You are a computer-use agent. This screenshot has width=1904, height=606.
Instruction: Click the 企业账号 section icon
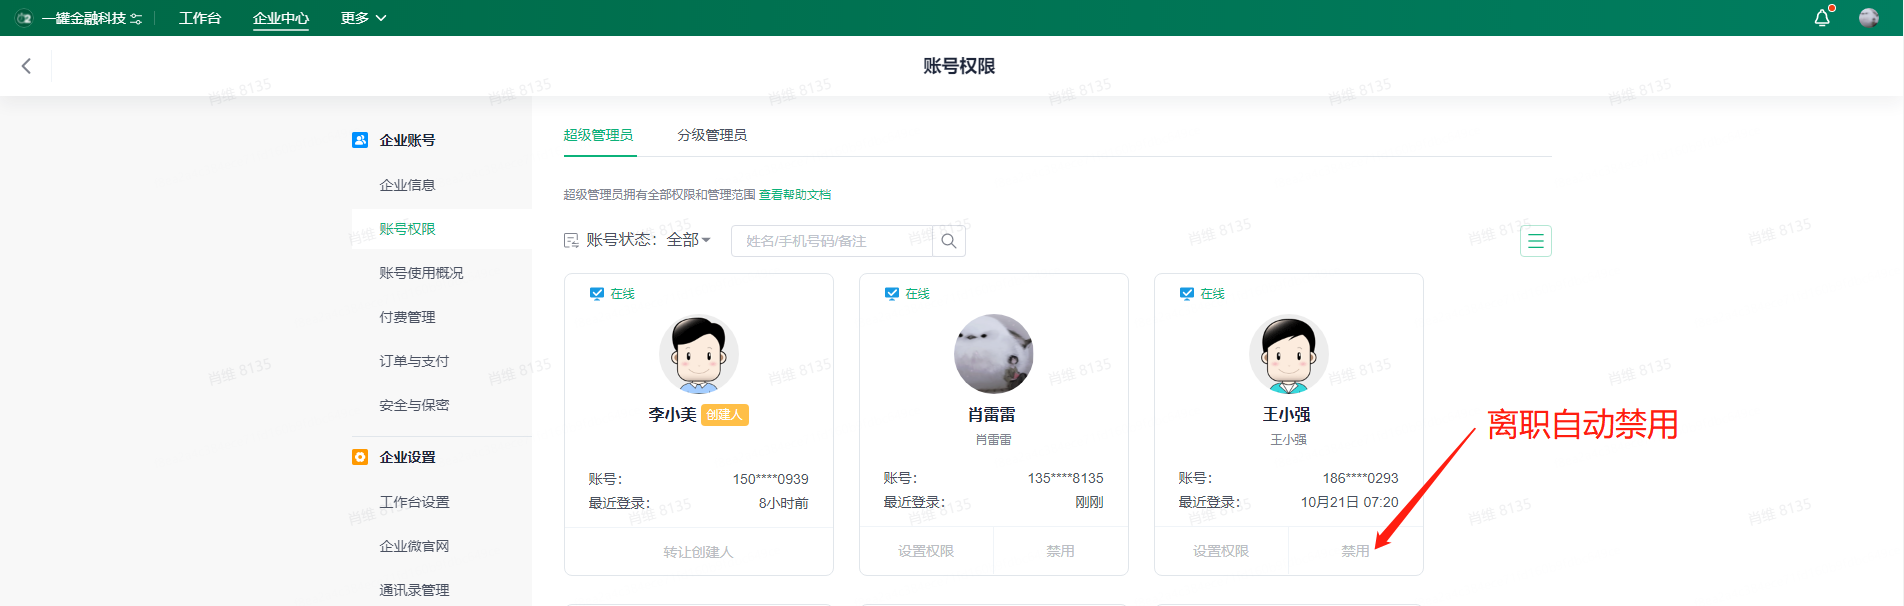click(x=360, y=140)
